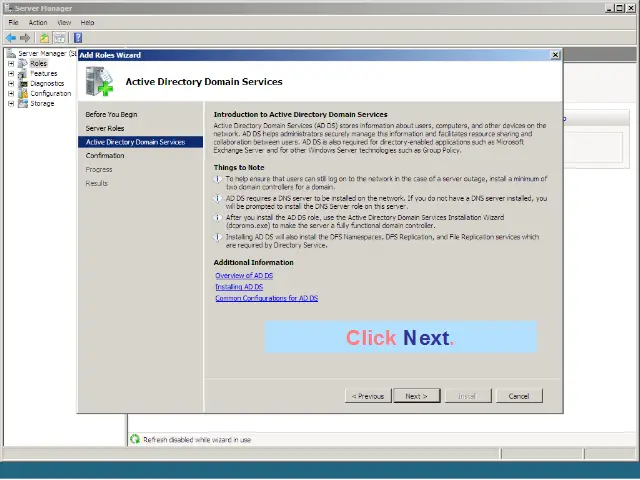Click the Cancel button

click(x=519, y=396)
